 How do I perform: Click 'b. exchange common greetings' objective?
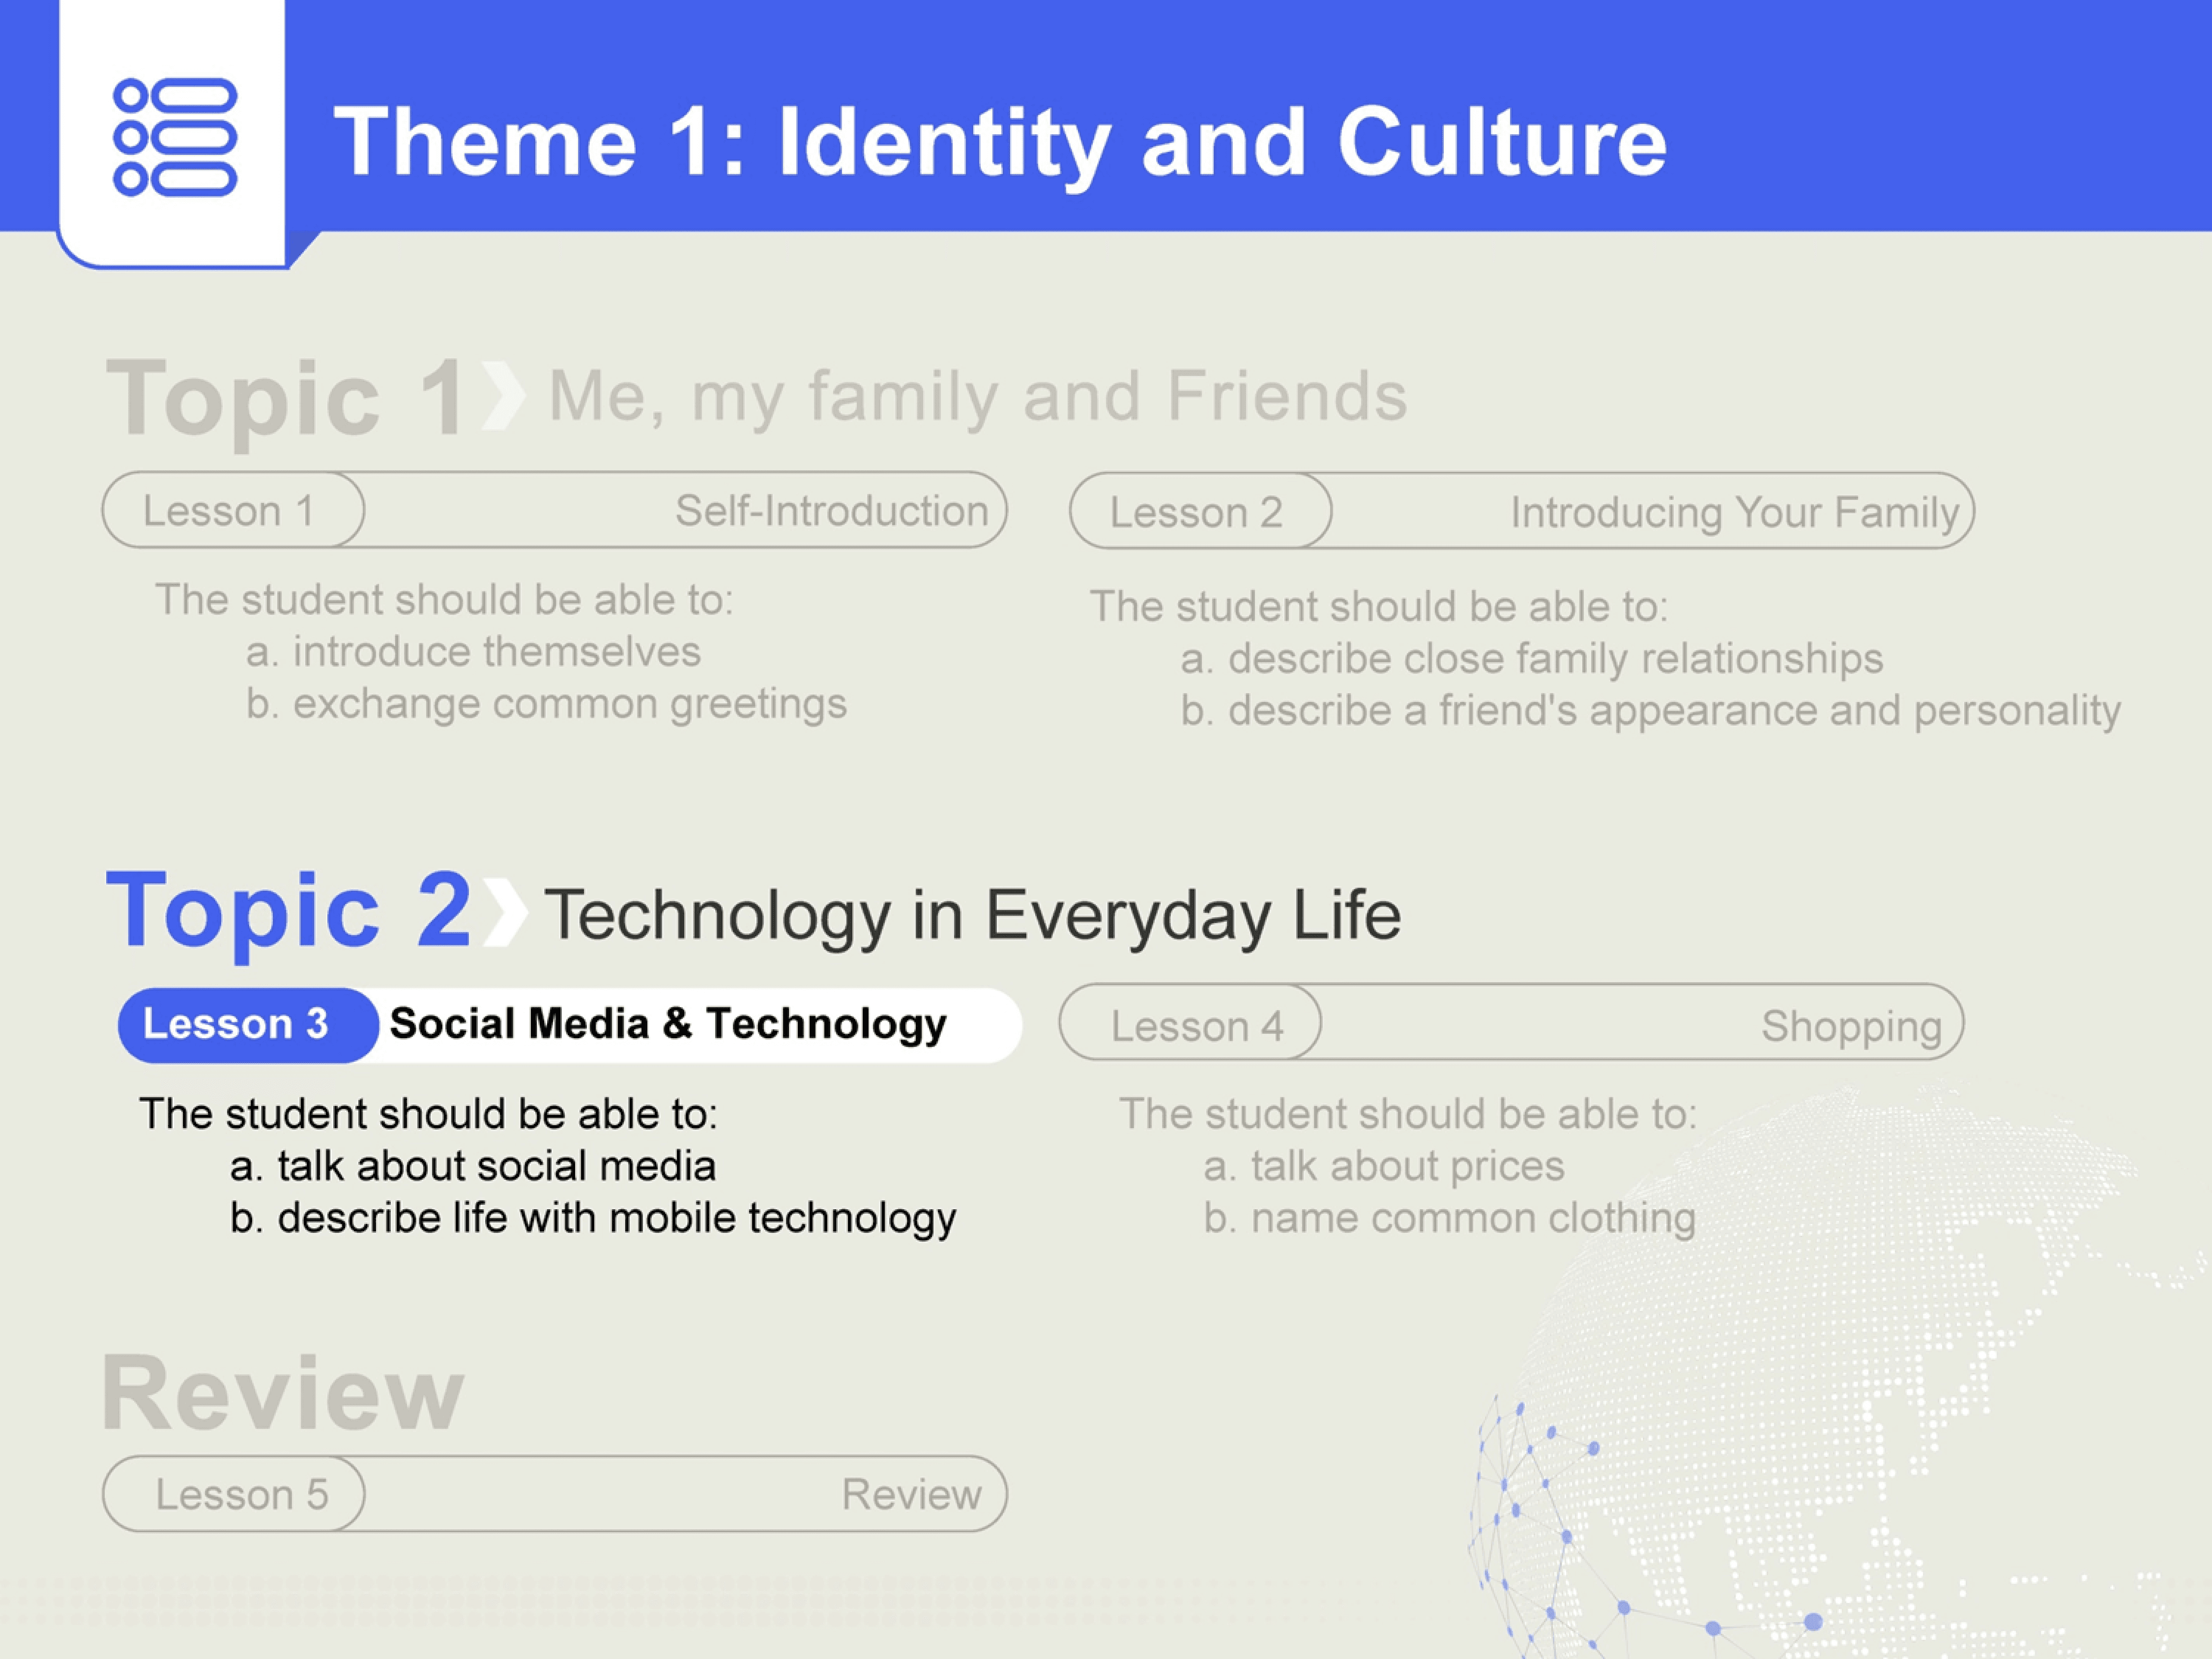(546, 705)
